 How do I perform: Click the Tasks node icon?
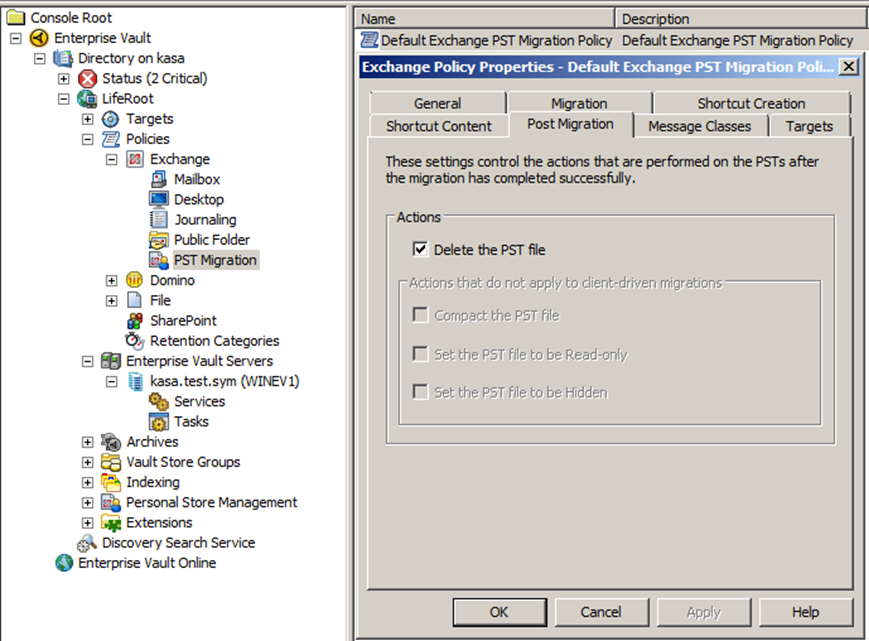pyautogui.click(x=159, y=422)
